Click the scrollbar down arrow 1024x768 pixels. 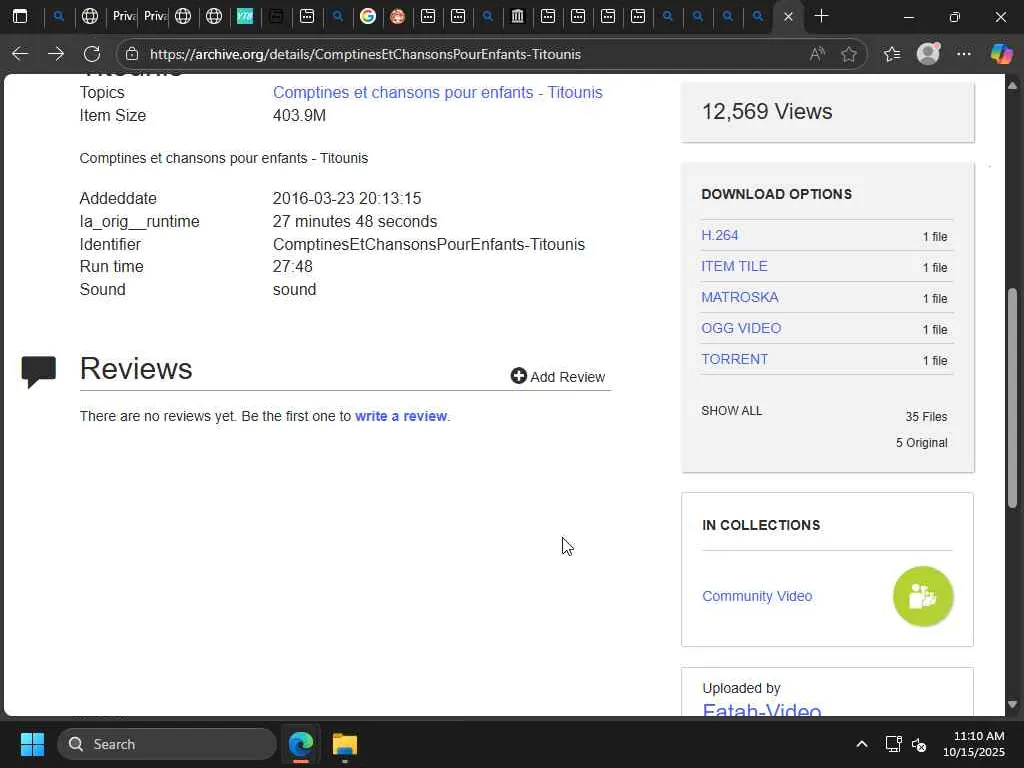click(x=1012, y=705)
